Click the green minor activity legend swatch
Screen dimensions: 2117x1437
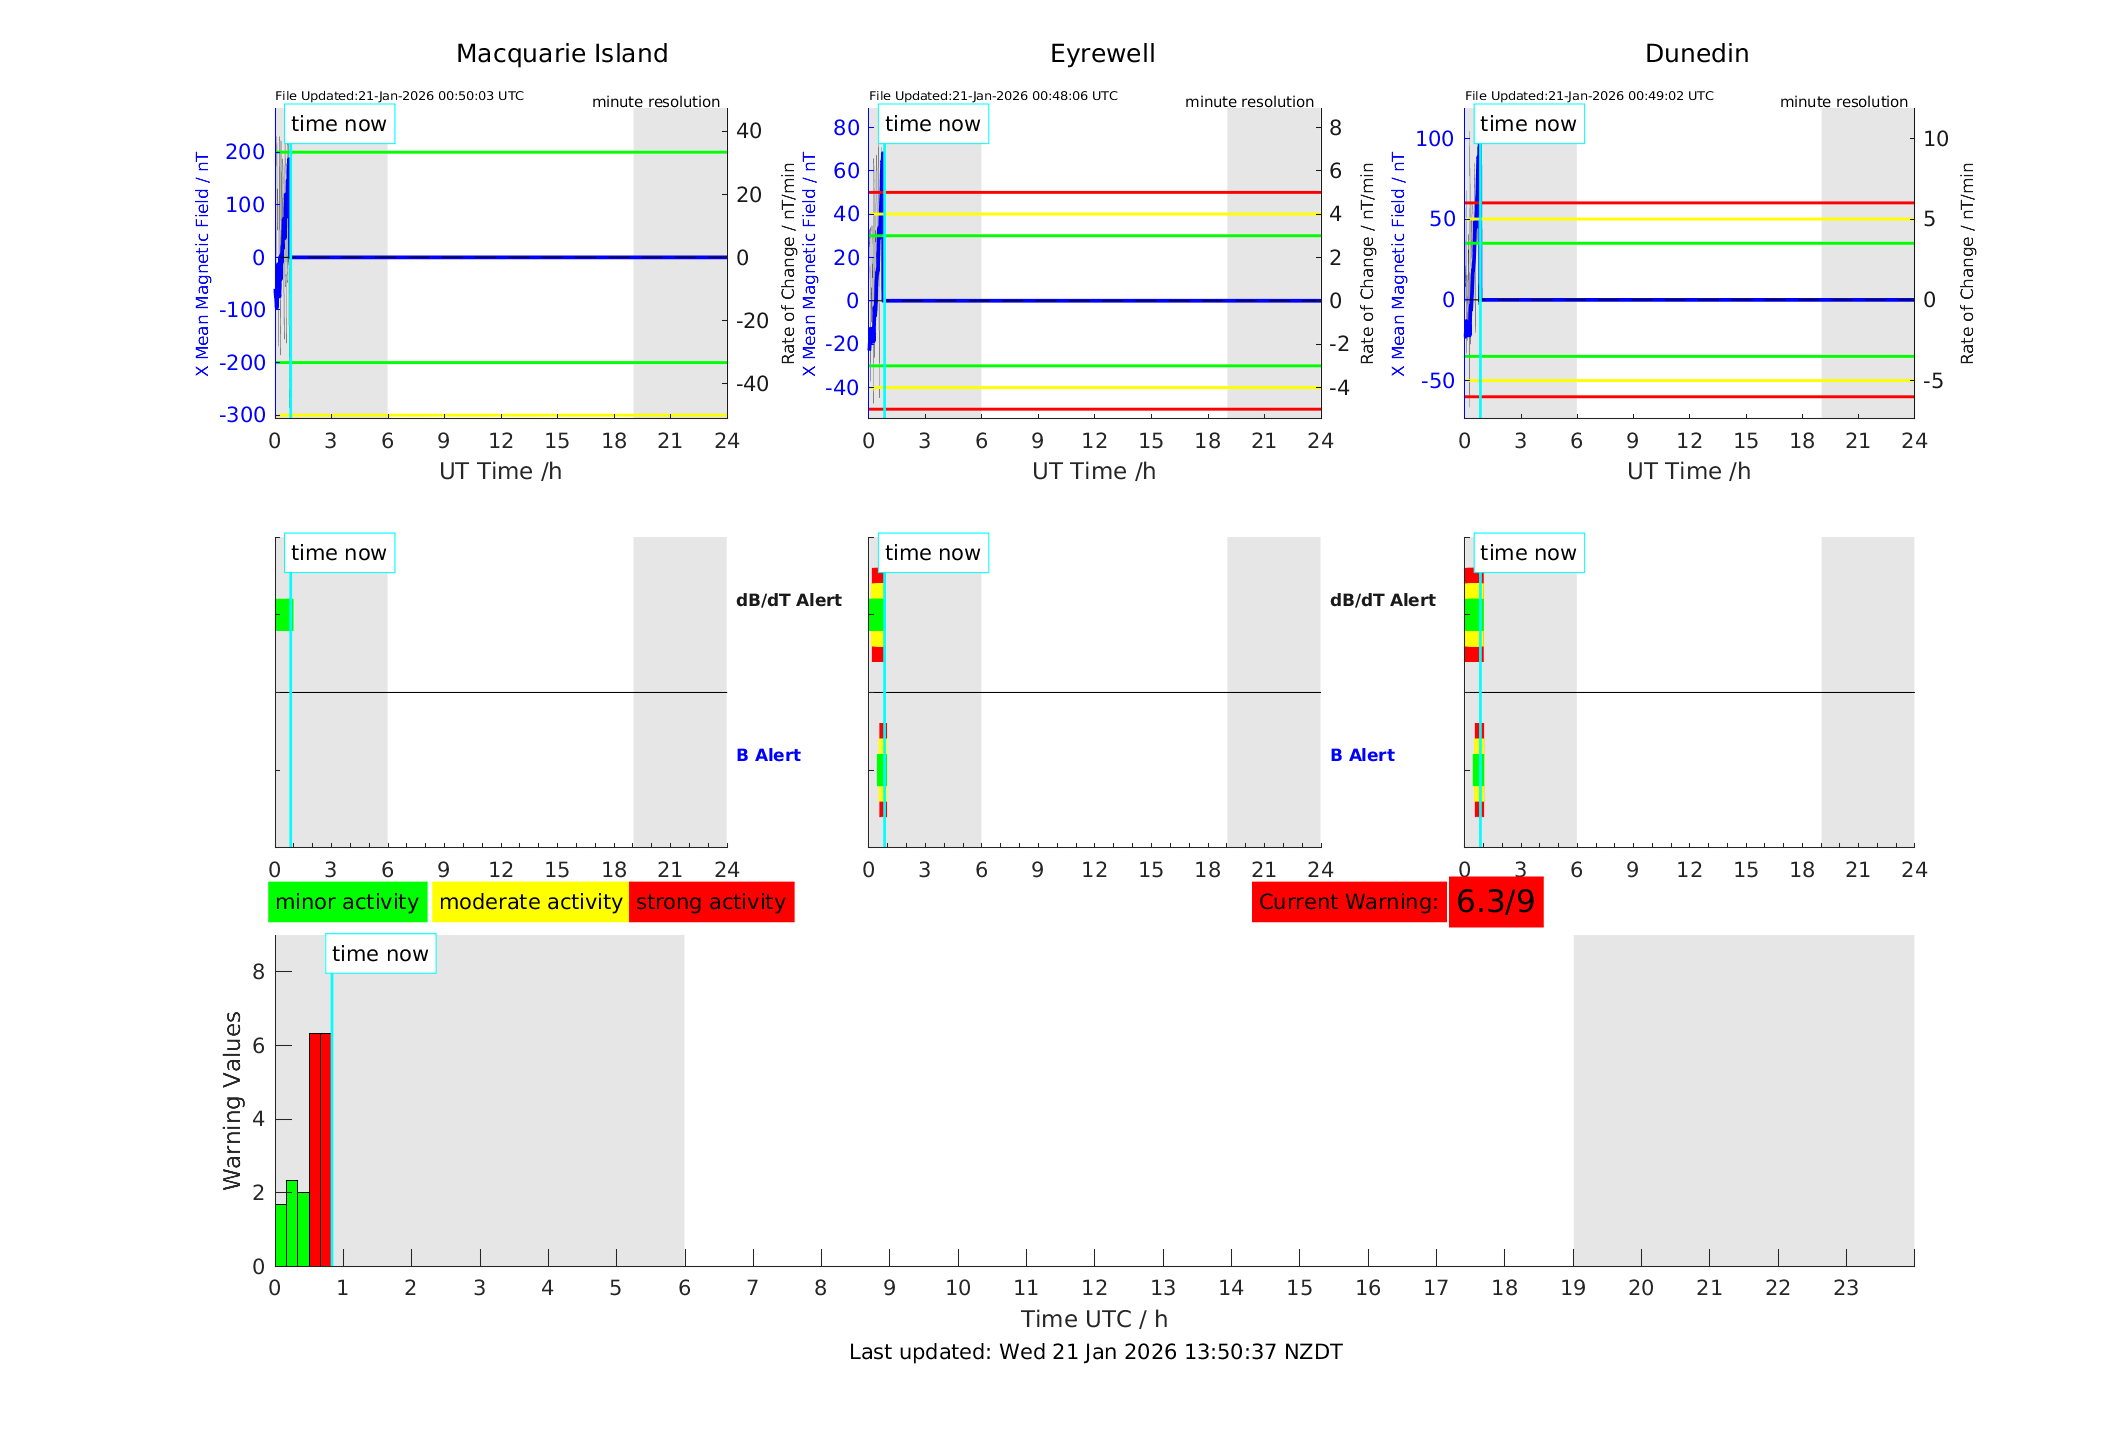tap(346, 902)
